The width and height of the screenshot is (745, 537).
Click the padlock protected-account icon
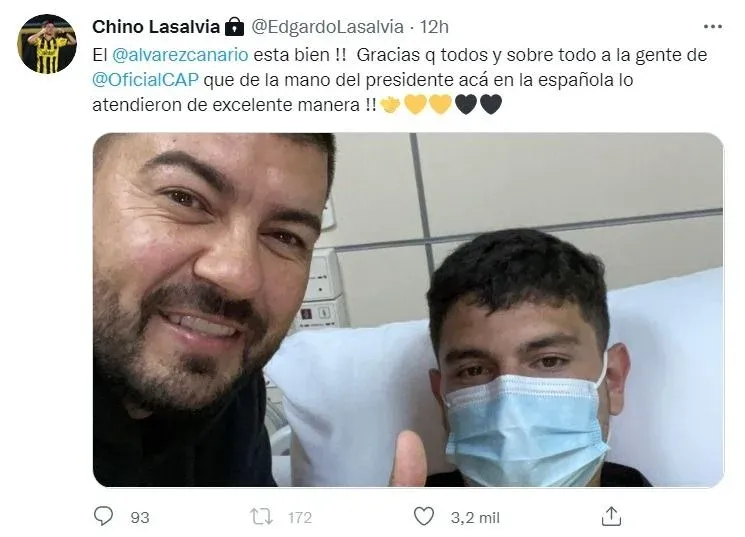pyautogui.click(x=234, y=27)
